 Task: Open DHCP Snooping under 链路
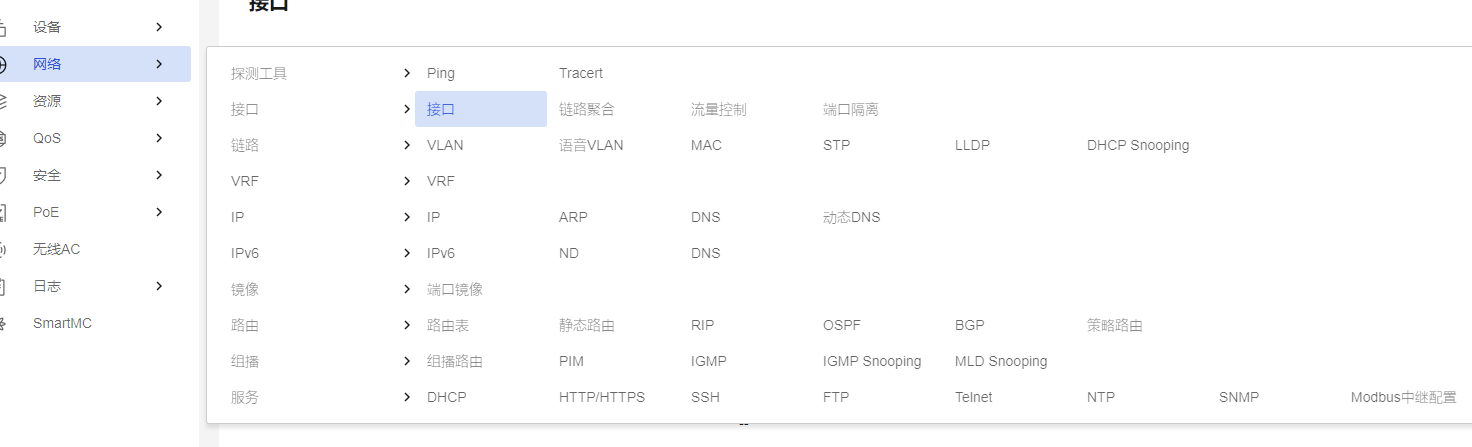click(1138, 145)
